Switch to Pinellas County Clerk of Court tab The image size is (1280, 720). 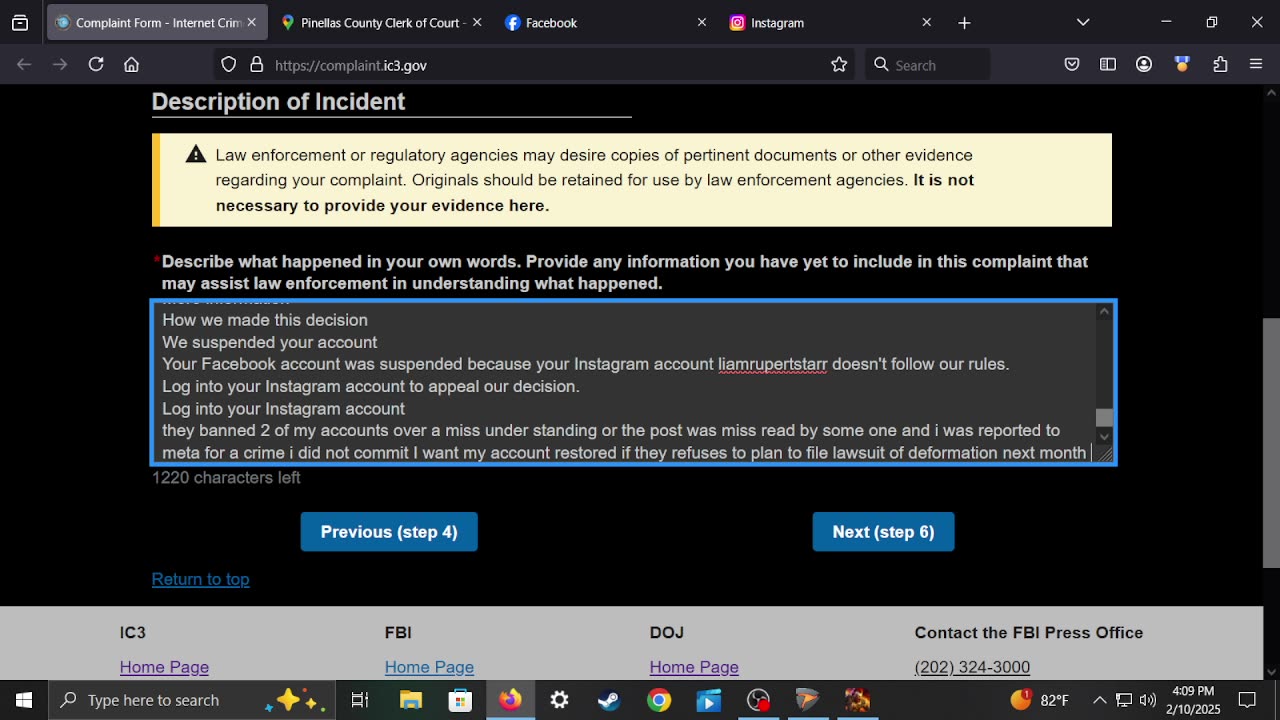click(x=381, y=22)
